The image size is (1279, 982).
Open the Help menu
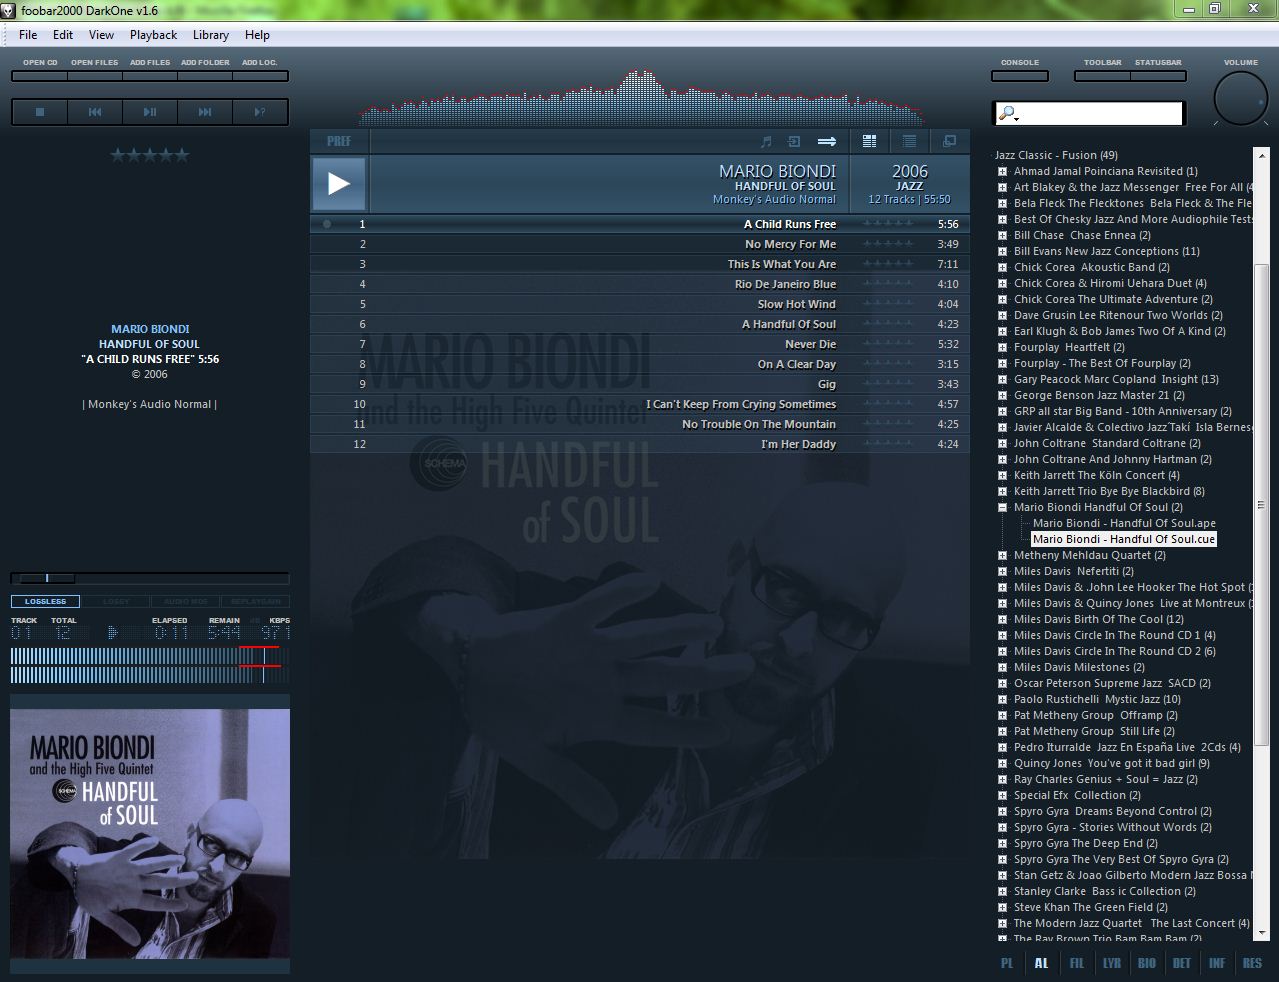tap(257, 35)
